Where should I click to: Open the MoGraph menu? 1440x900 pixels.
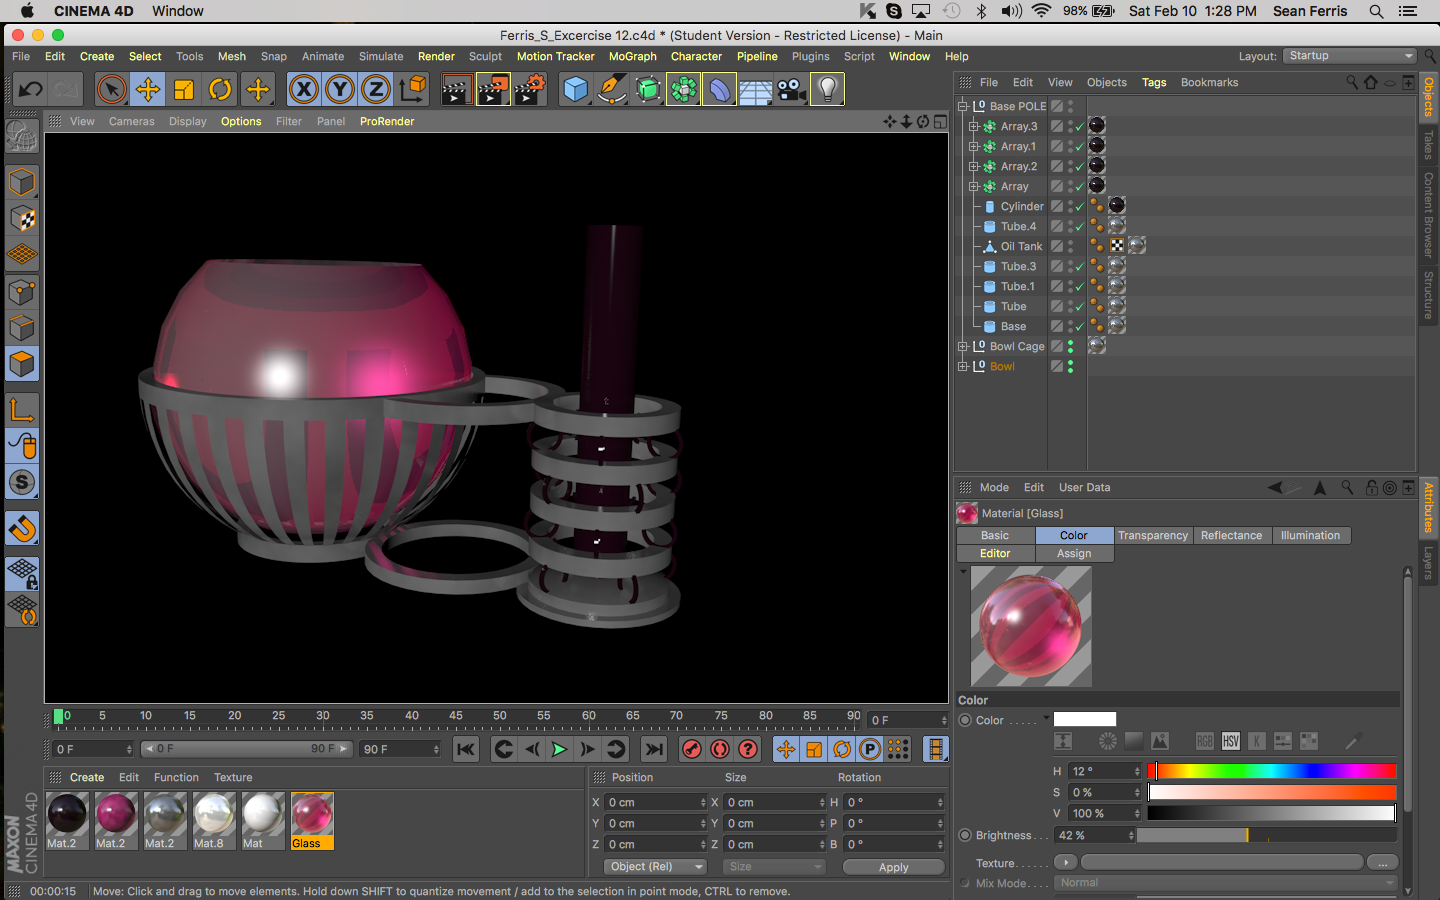(632, 57)
